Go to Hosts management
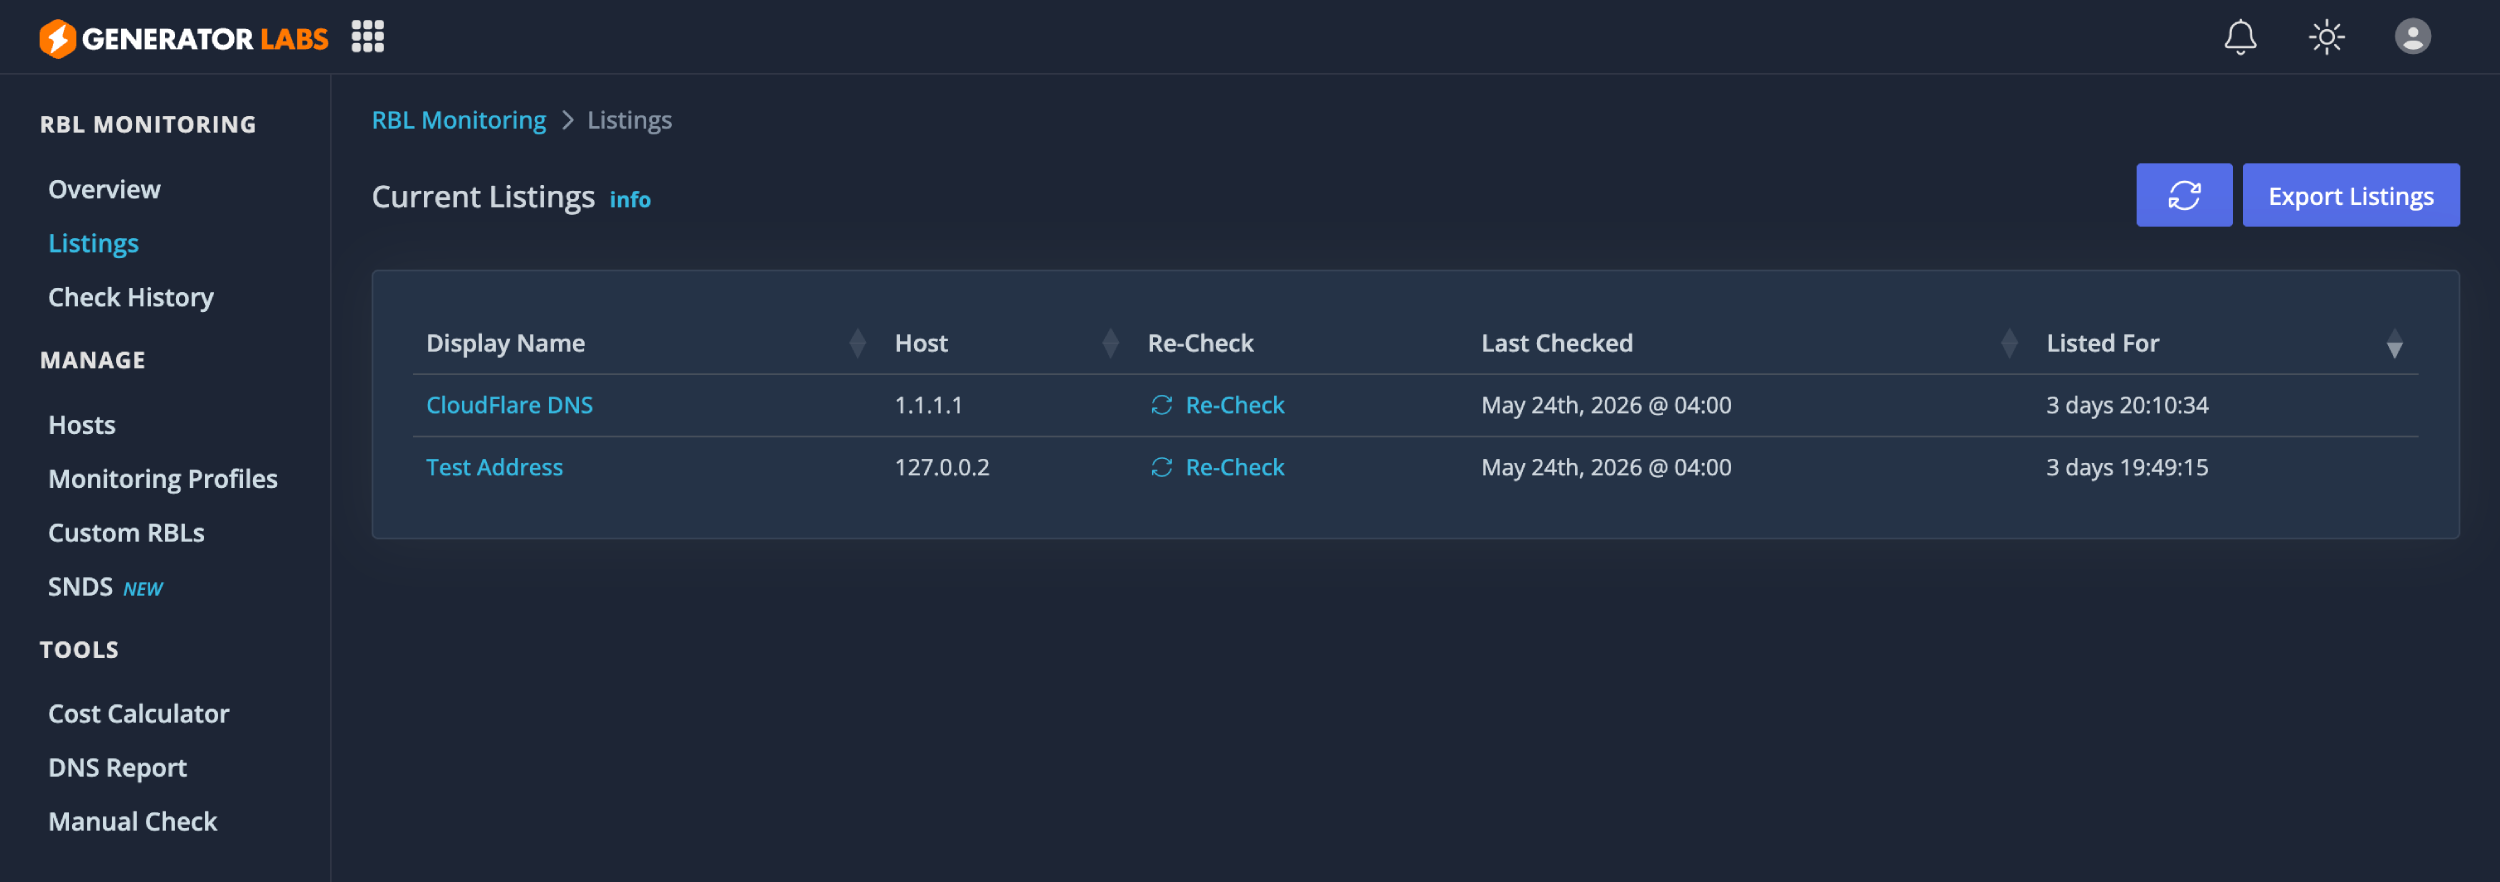Viewport: 2500px width, 882px height. (x=82, y=425)
